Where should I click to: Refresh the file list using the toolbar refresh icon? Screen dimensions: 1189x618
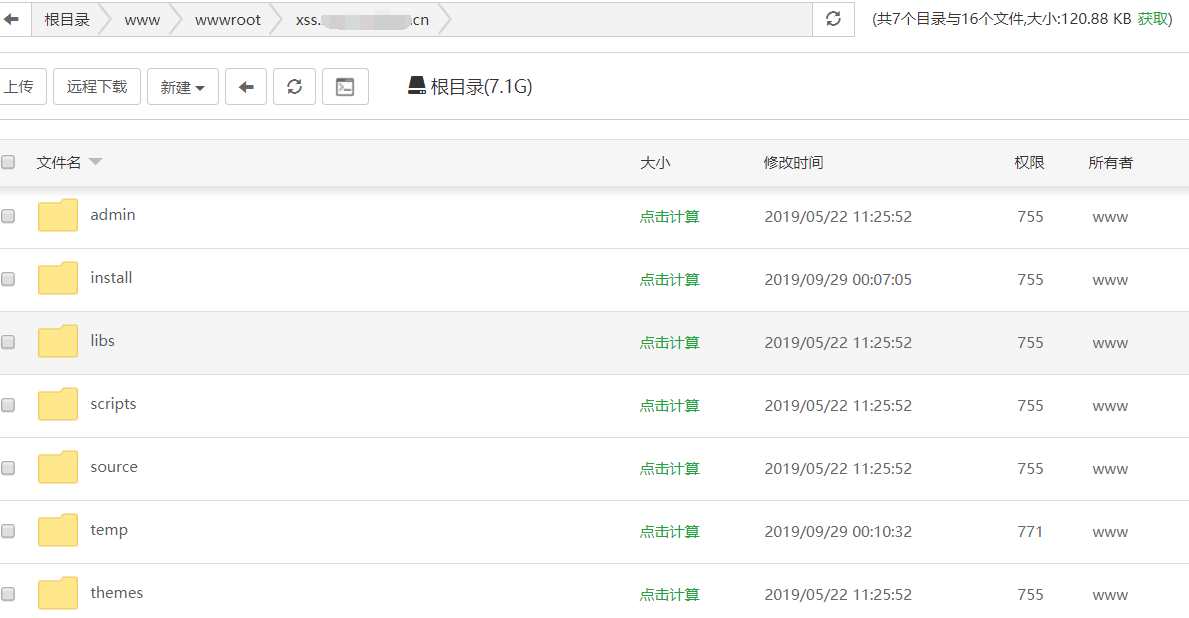pyautogui.click(x=294, y=87)
